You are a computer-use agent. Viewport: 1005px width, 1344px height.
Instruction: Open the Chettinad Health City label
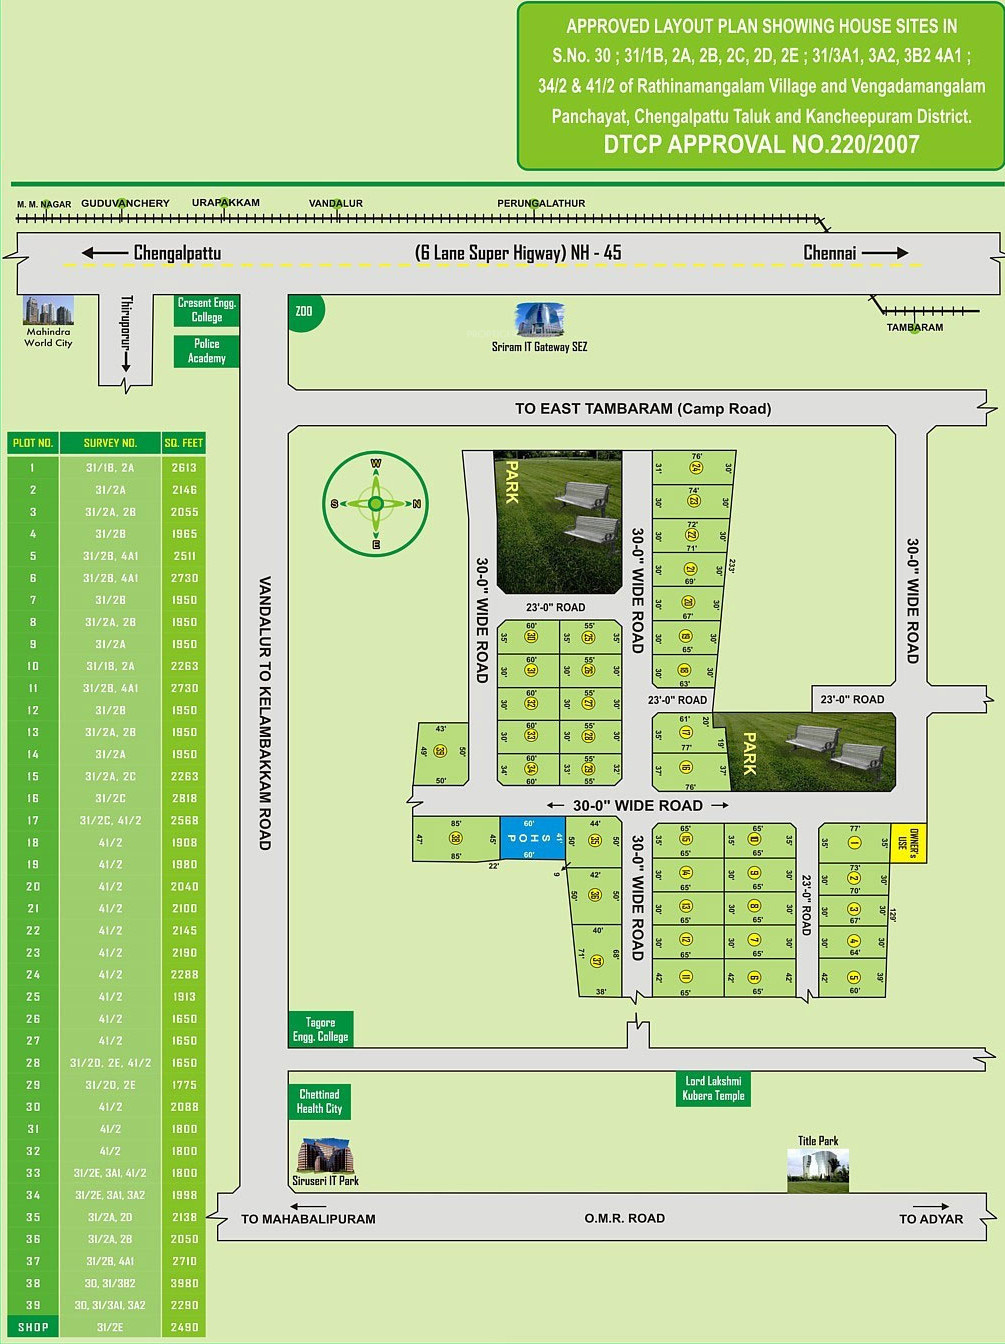click(x=319, y=1102)
